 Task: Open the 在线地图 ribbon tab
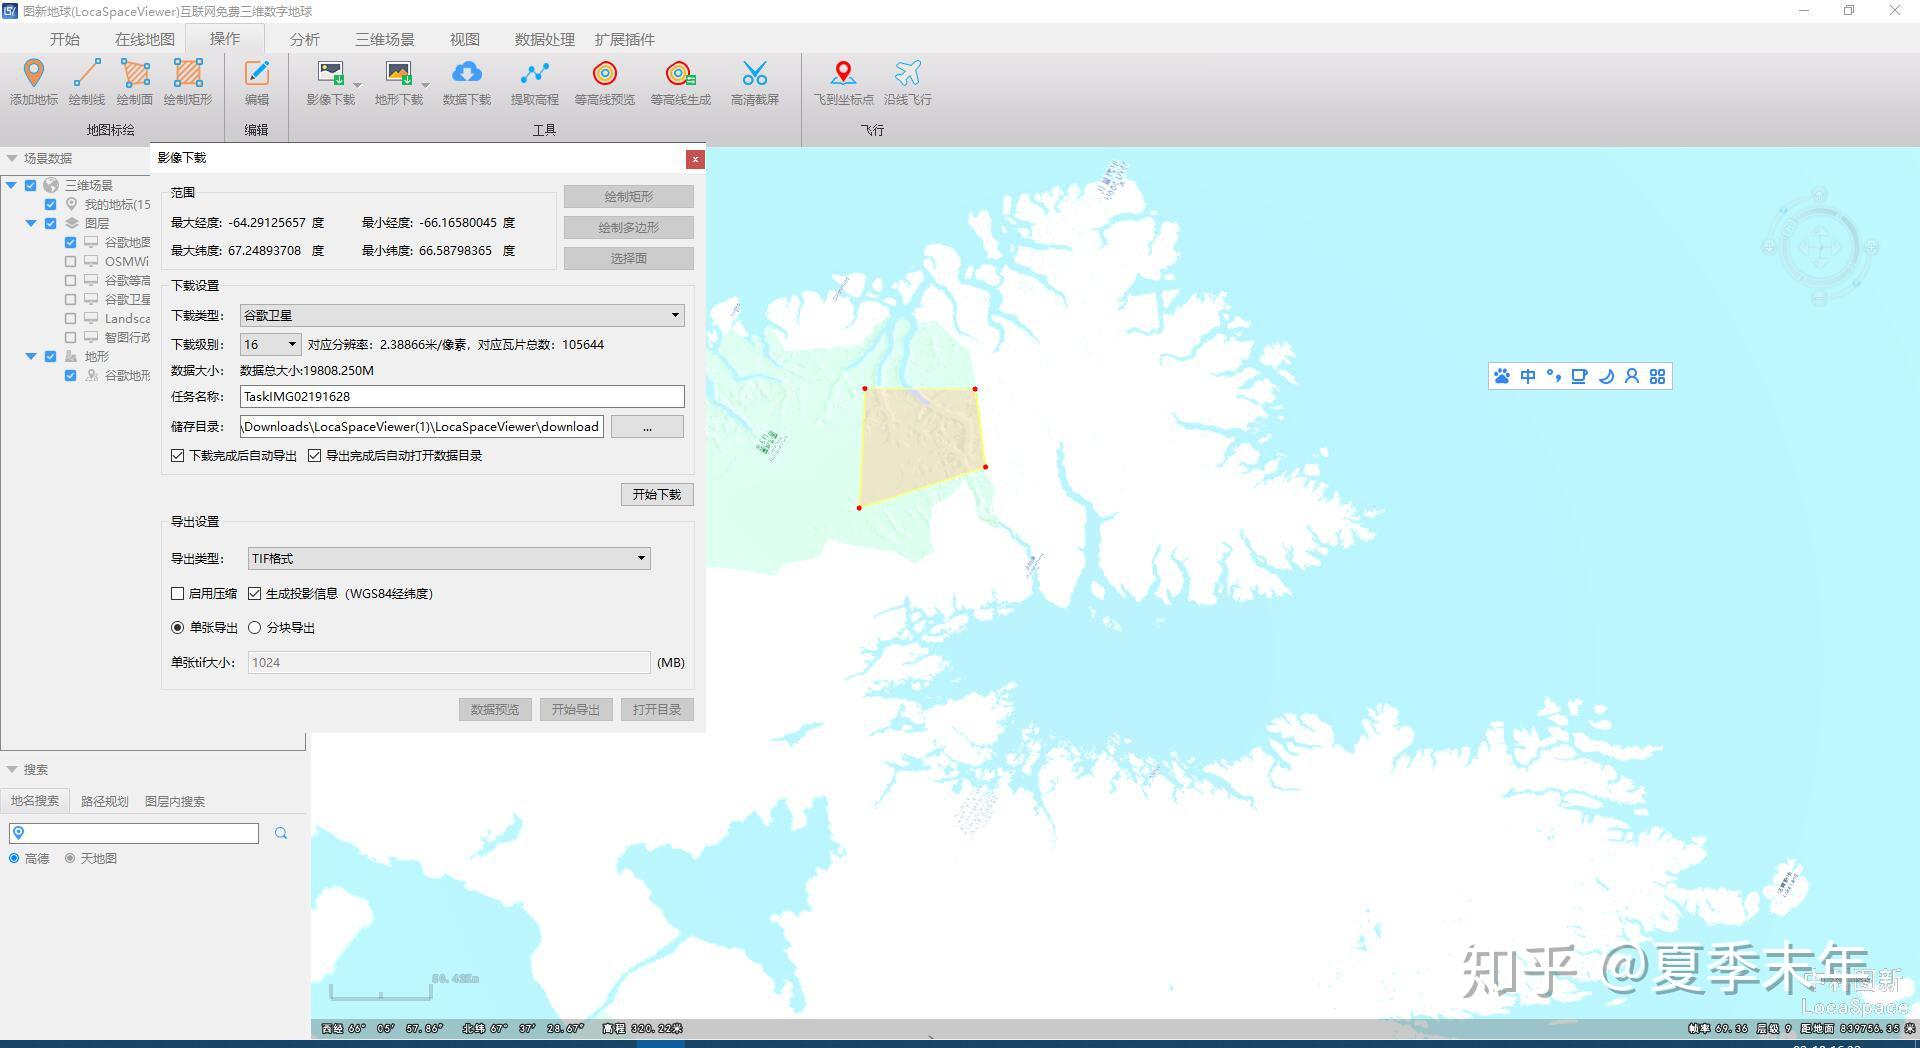(x=145, y=39)
